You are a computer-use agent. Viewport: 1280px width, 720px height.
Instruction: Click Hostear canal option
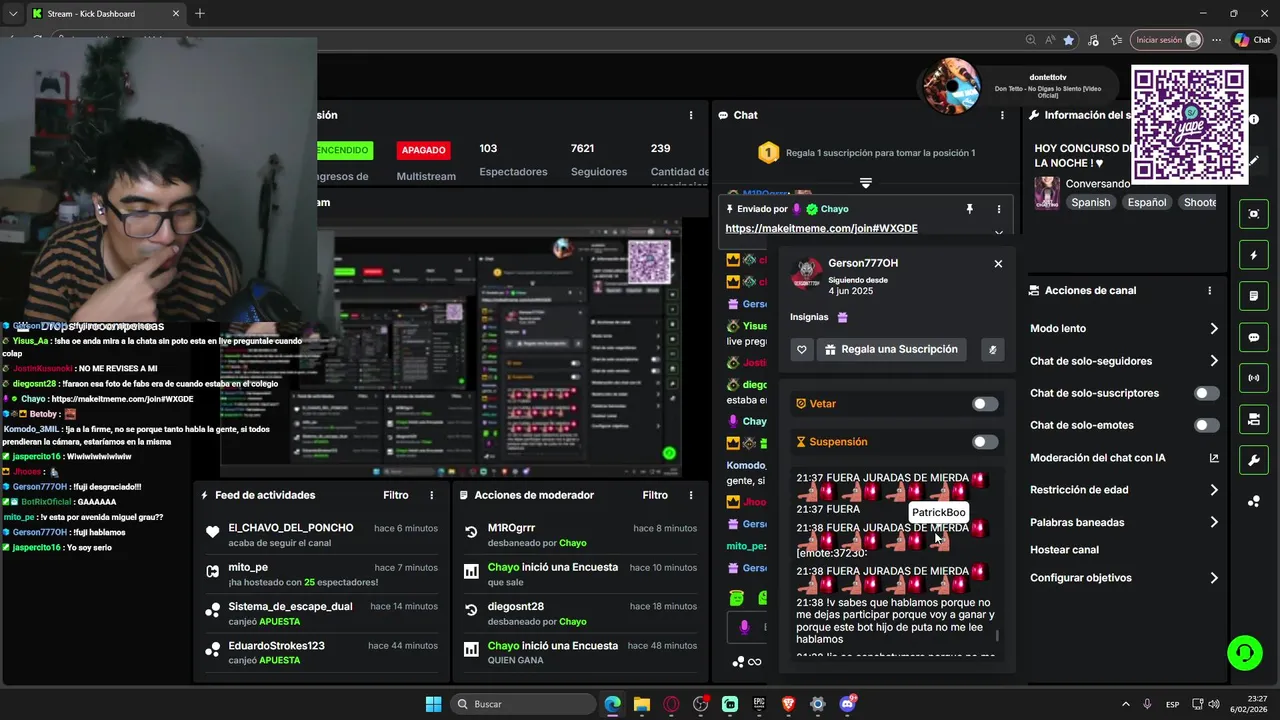1064,550
